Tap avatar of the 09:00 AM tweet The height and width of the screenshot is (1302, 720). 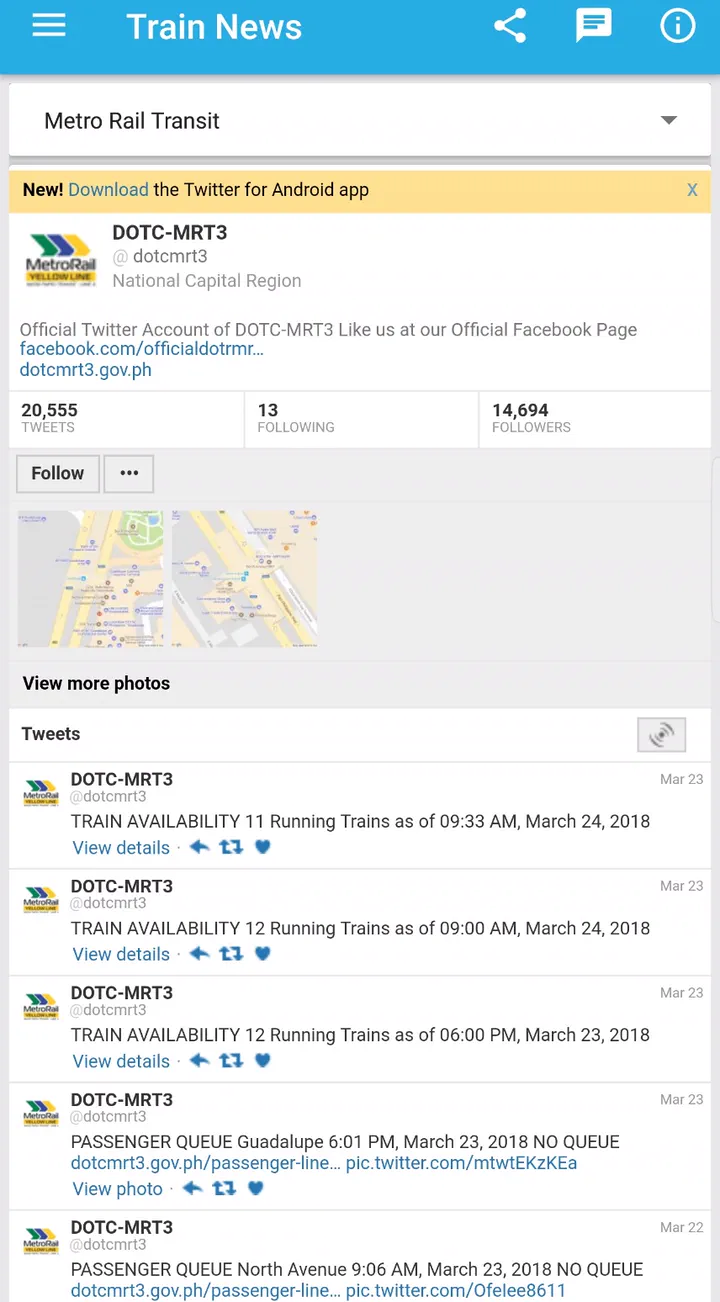41,901
